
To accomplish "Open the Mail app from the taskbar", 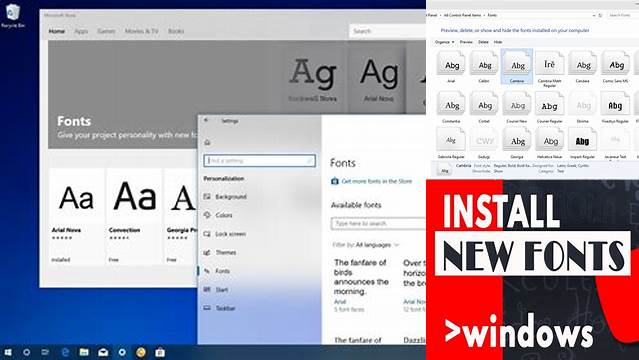I will 103,352.
